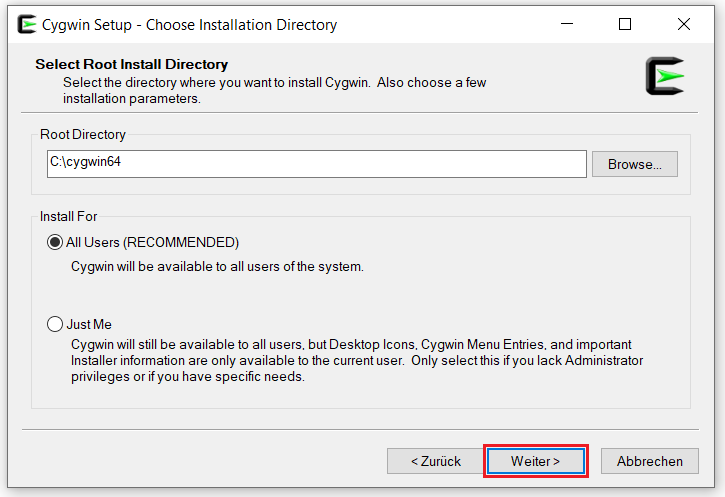Click the "Select Root Install Directory" heading
The image size is (725, 497).
pyautogui.click(x=132, y=64)
